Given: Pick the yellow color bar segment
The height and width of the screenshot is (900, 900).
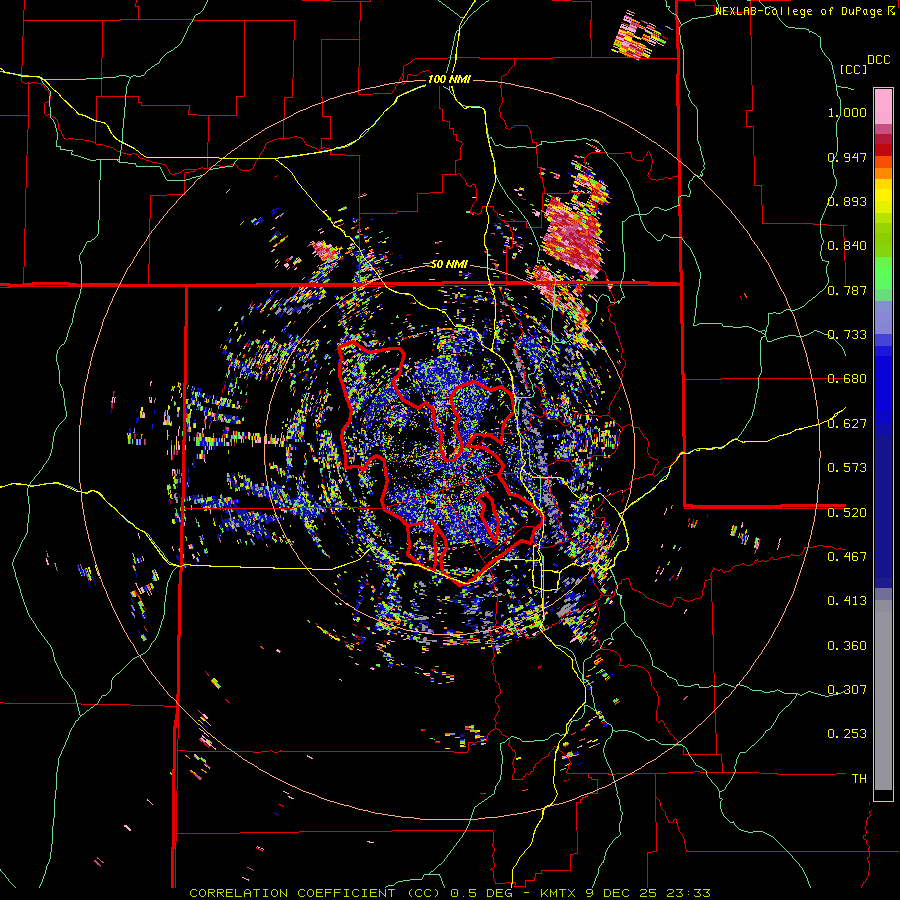Looking at the screenshot, I should (883, 197).
